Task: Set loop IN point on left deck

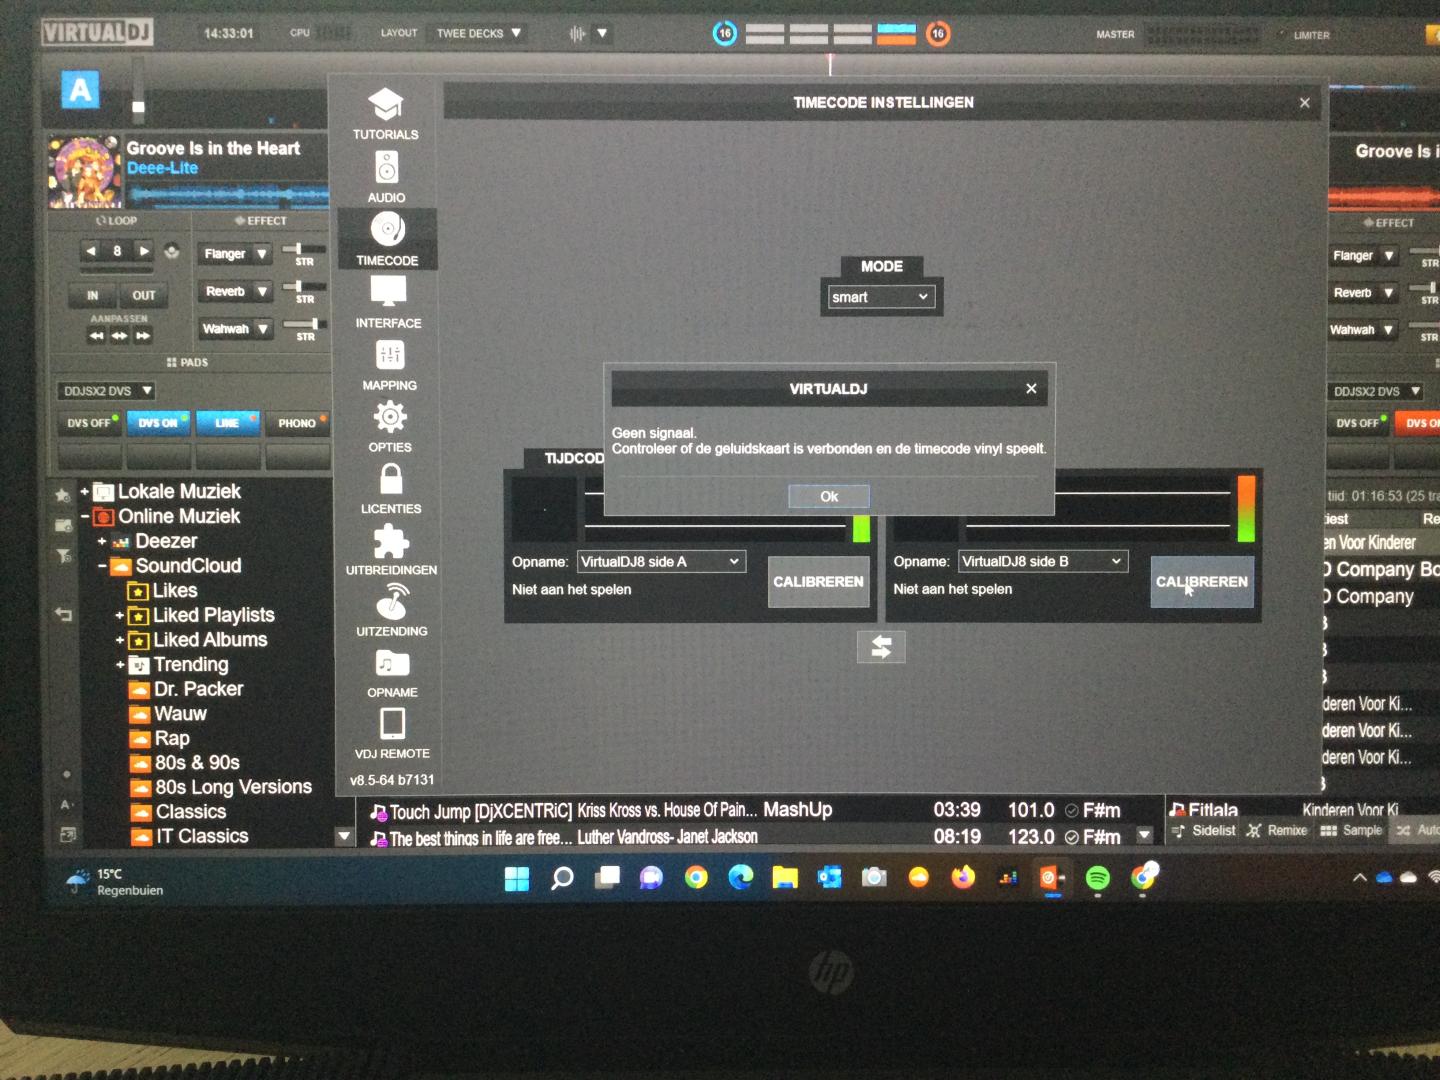Action: click(x=93, y=295)
